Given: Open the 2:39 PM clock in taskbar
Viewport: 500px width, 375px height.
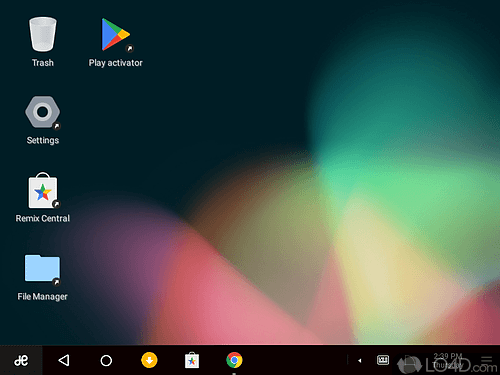Looking at the screenshot, I should click(448, 360).
